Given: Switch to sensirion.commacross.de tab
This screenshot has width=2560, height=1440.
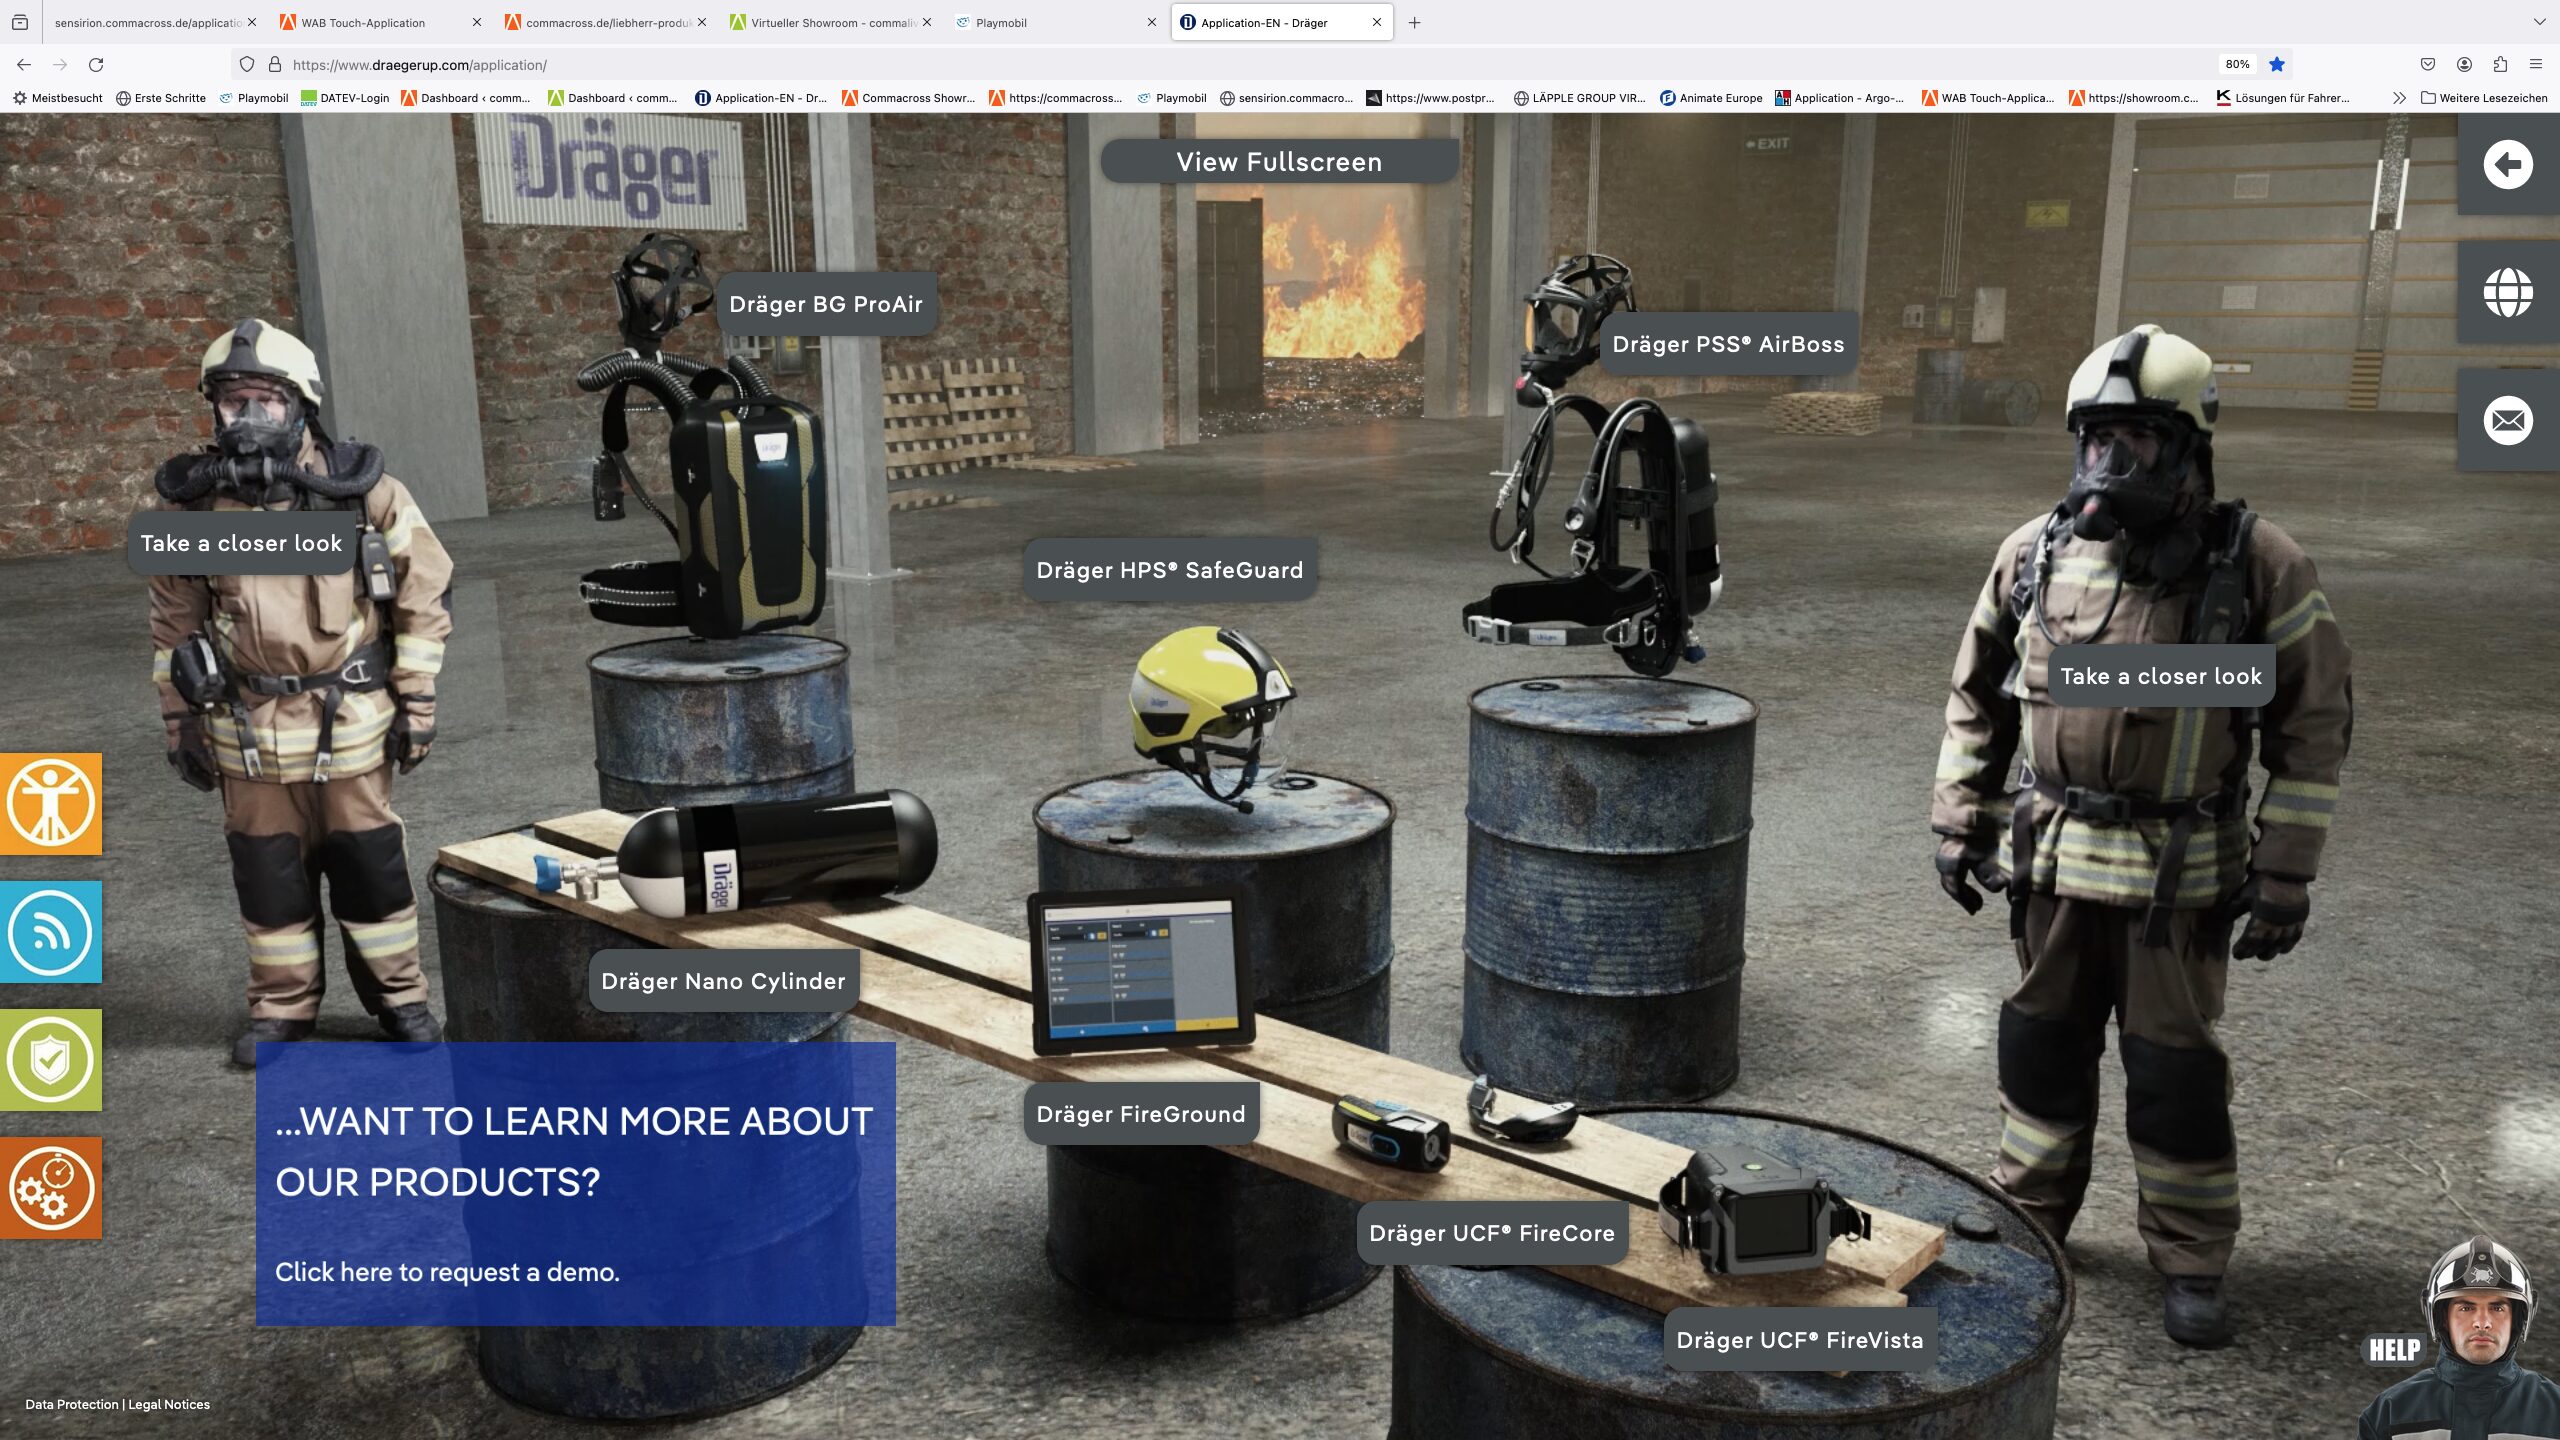Looking at the screenshot, I should coord(147,23).
